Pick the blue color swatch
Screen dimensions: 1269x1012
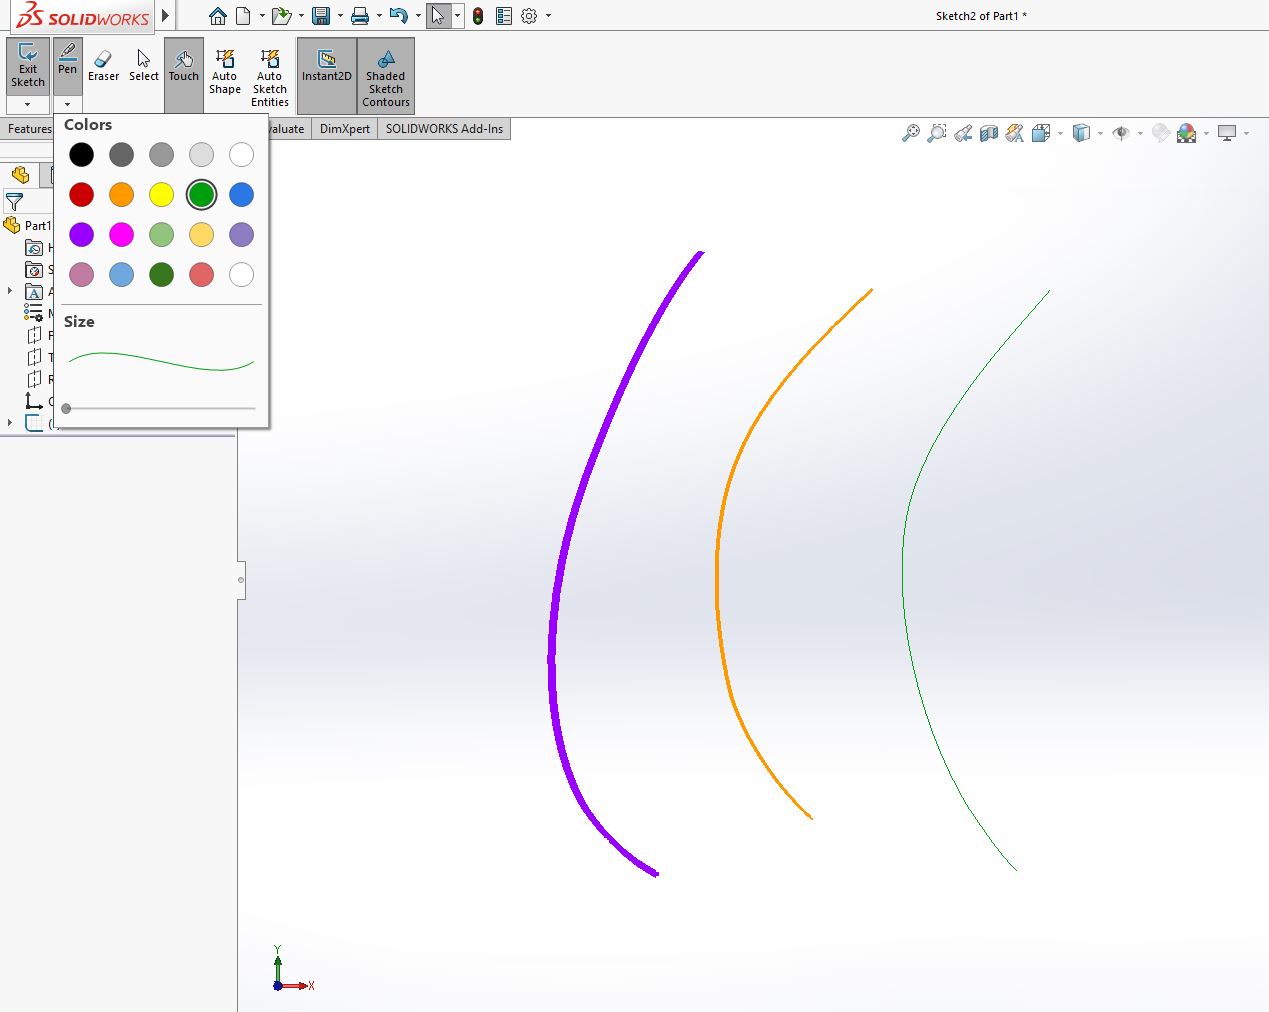(241, 195)
